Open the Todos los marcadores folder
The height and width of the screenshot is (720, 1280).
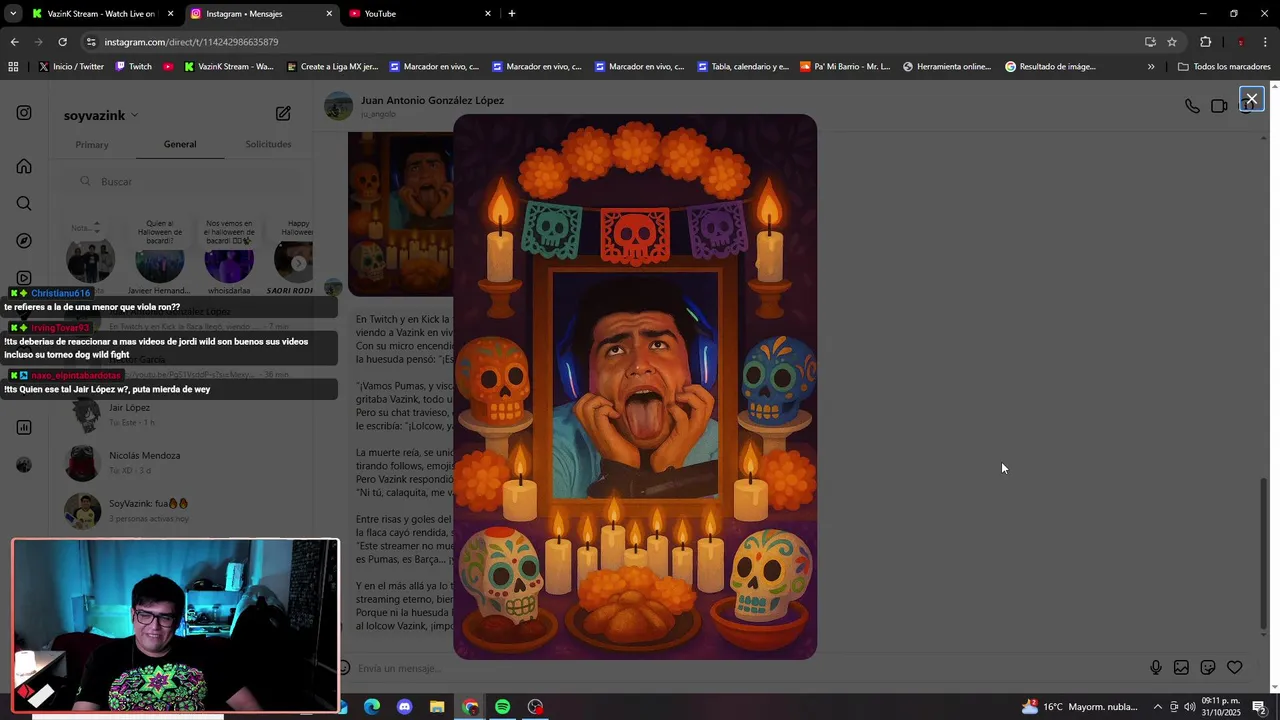(x=1224, y=67)
